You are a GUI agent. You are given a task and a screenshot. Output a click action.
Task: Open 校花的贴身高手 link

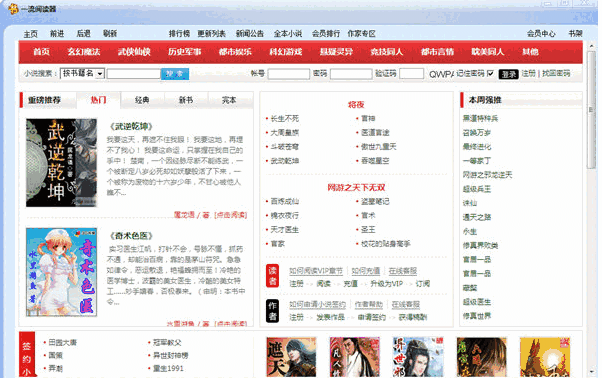click(x=385, y=244)
